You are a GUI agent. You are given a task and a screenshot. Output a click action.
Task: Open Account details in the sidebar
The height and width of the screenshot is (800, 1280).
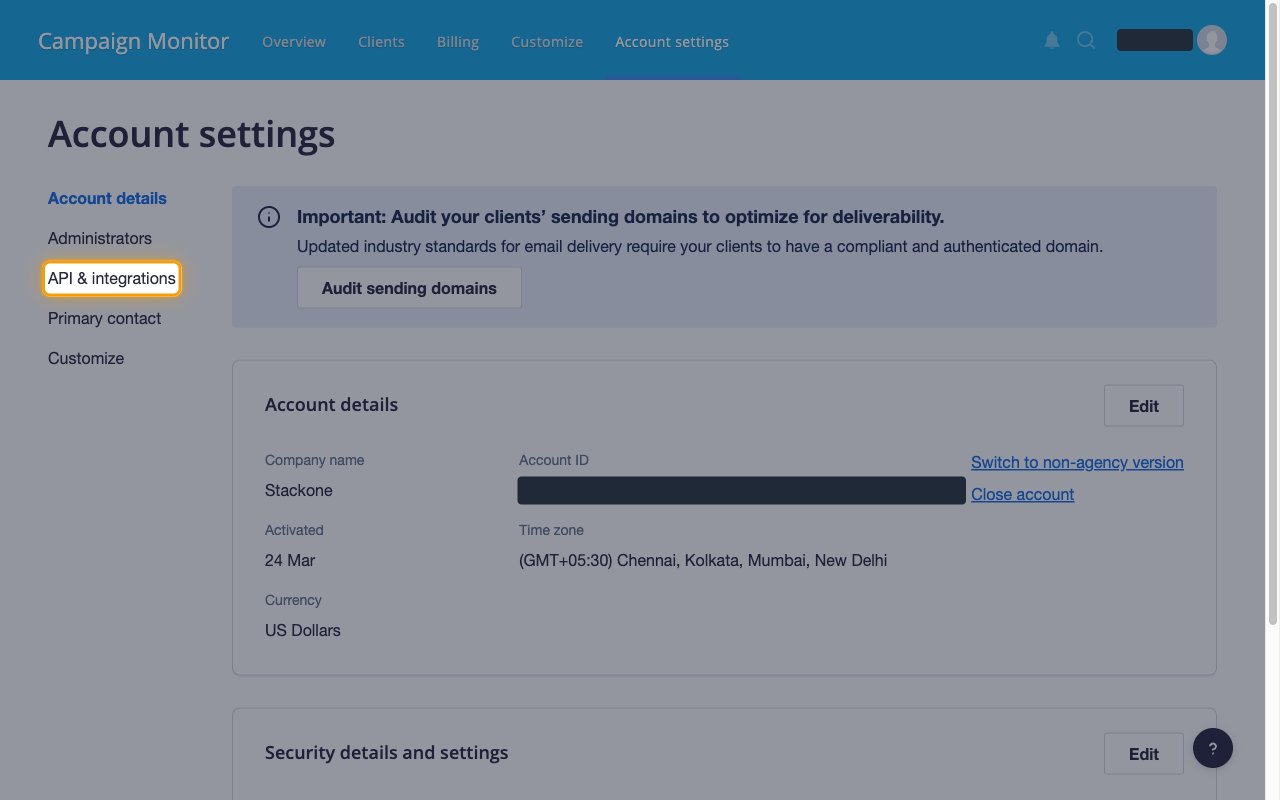tap(107, 198)
